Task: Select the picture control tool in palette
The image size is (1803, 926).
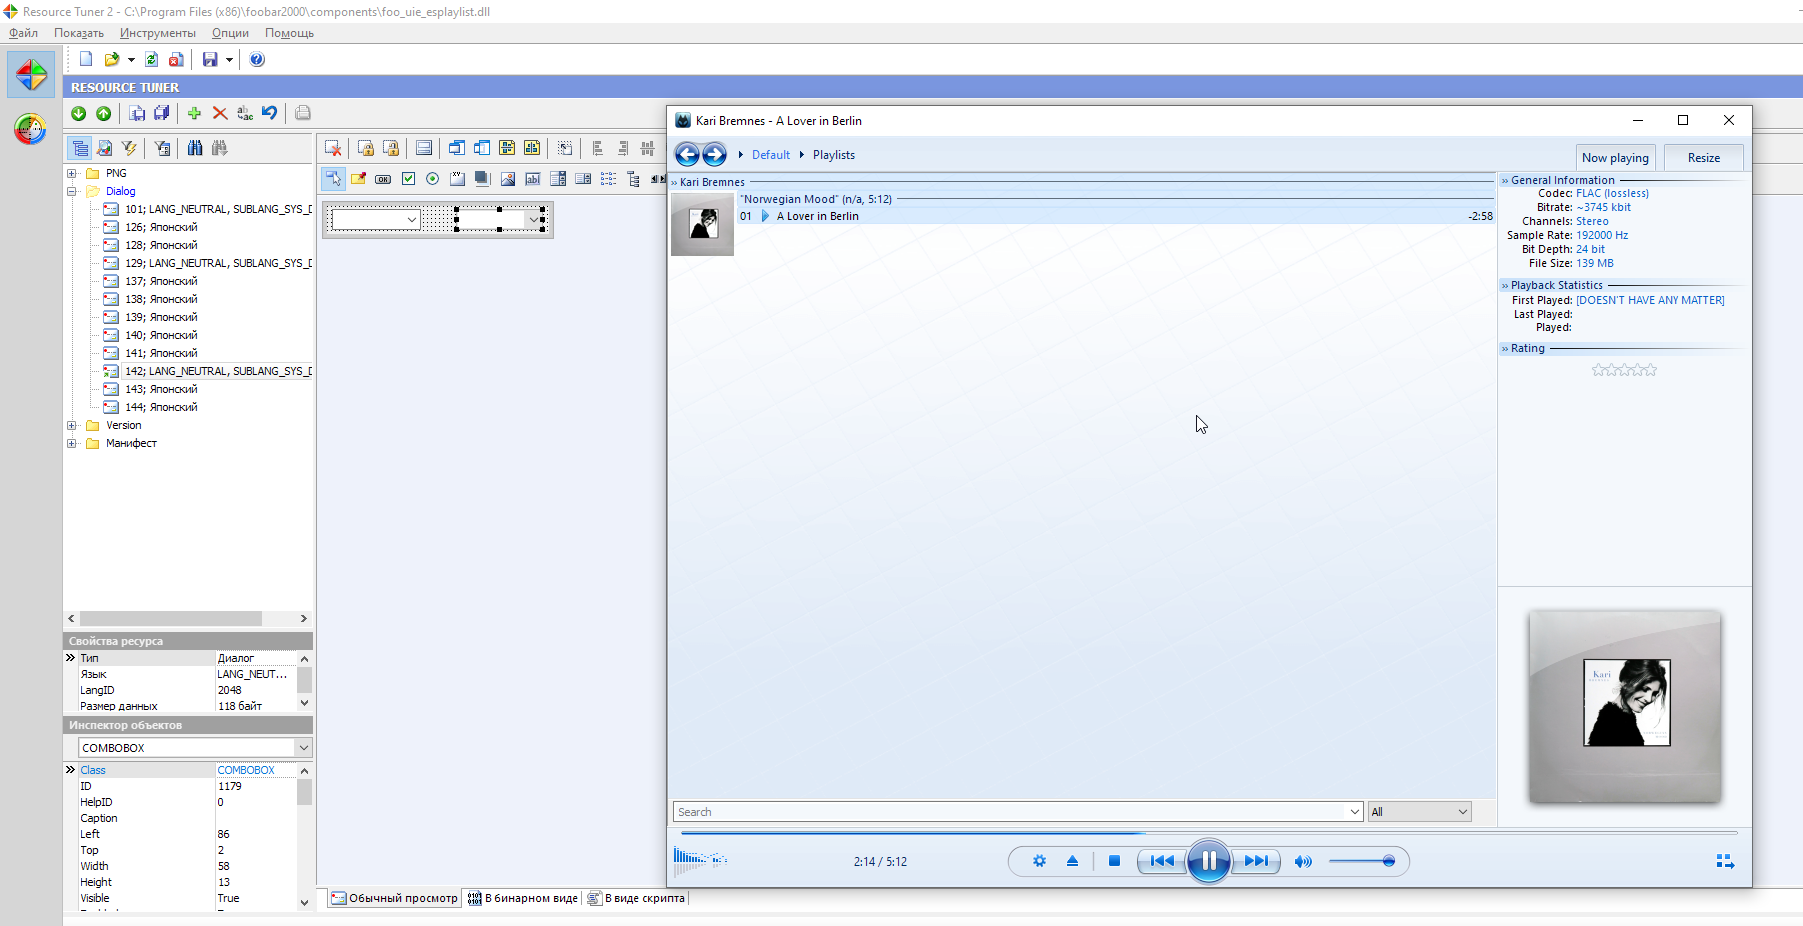Action: click(x=508, y=179)
